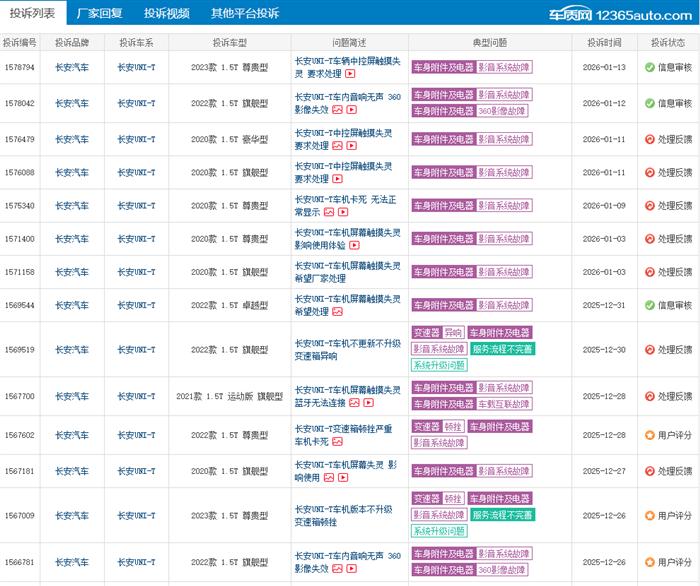
Task: Switch to the 厂家回复 tab
Action: click(100, 13)
